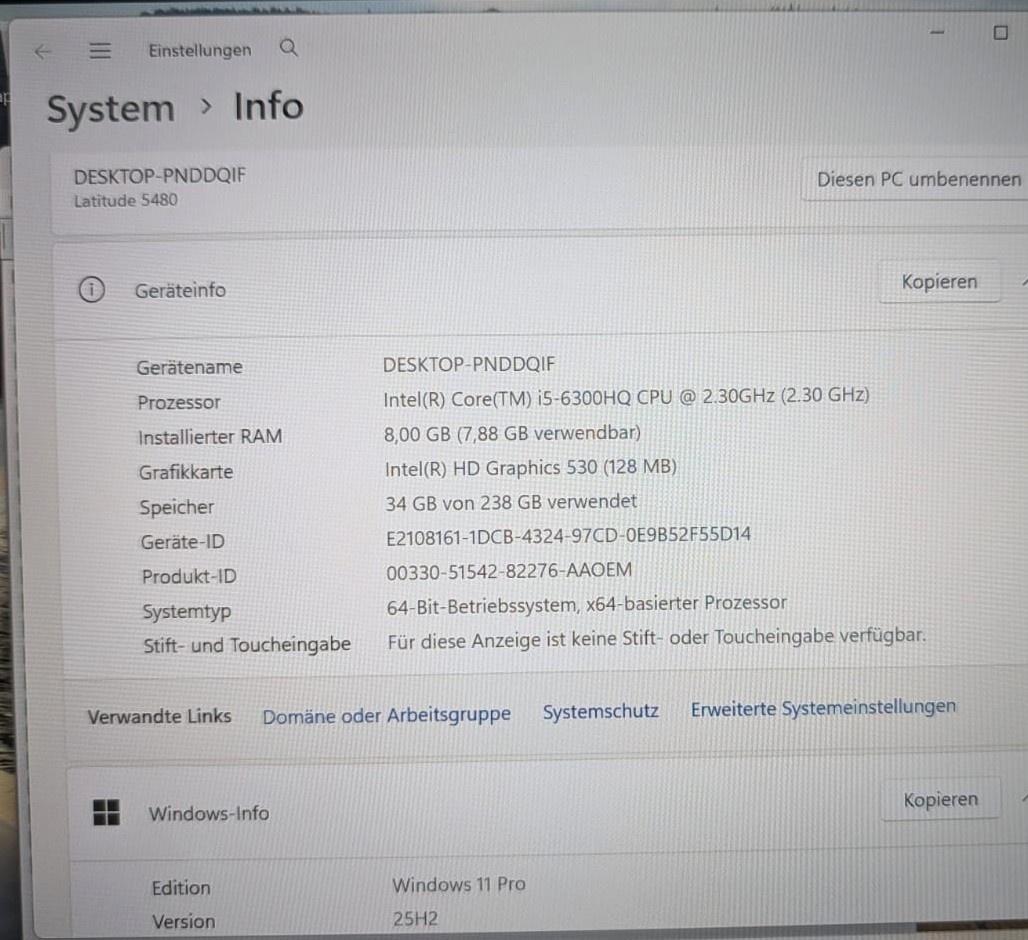Minimize the Einstellungen window
The height and width of the screenshot is (940, 1028).
pyautogui.click(x=938, y=32)
